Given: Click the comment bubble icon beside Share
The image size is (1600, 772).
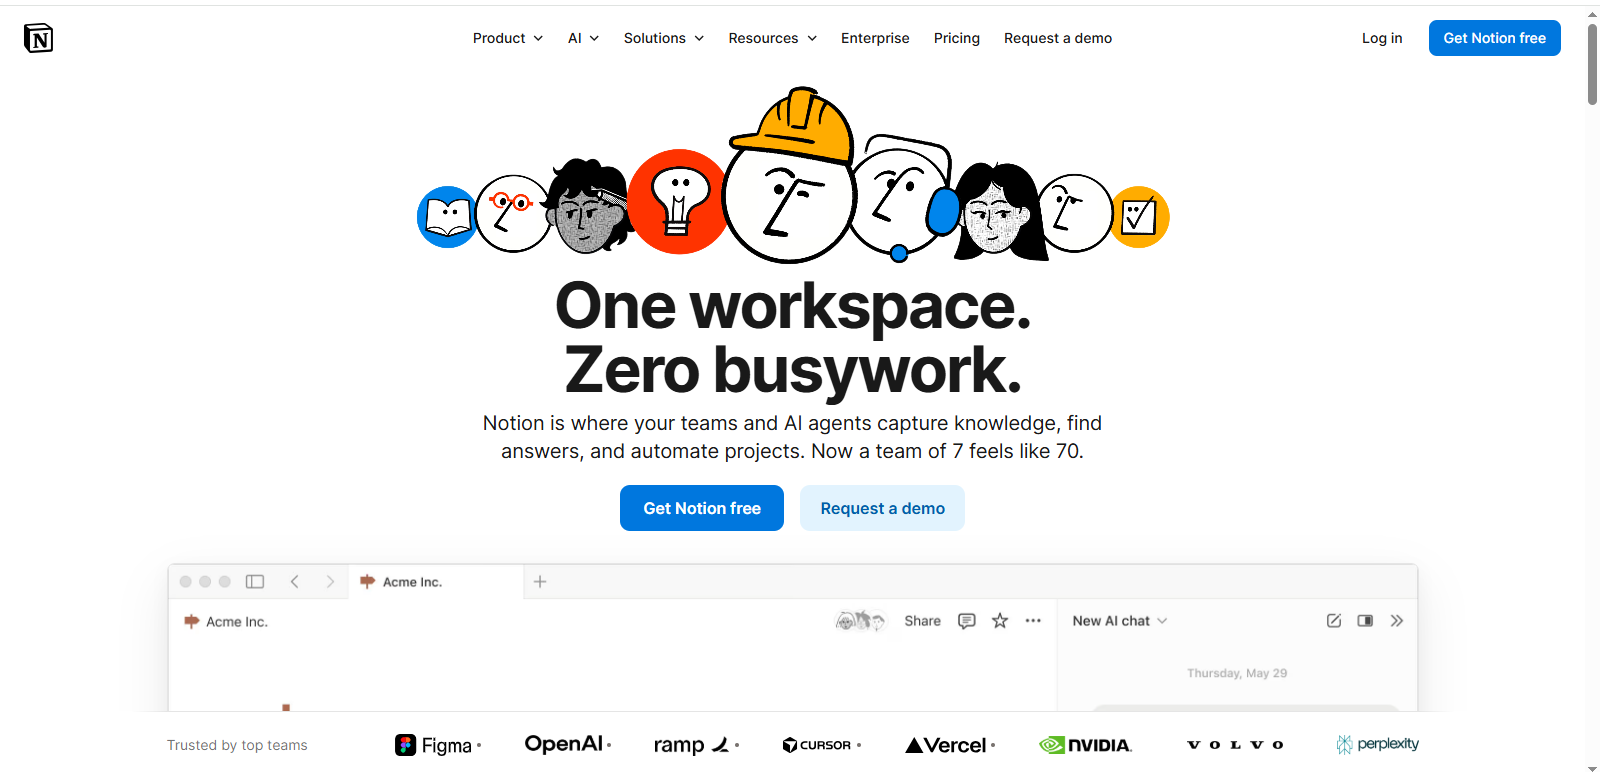Looking at the screenshot, I should pos(966,621).
